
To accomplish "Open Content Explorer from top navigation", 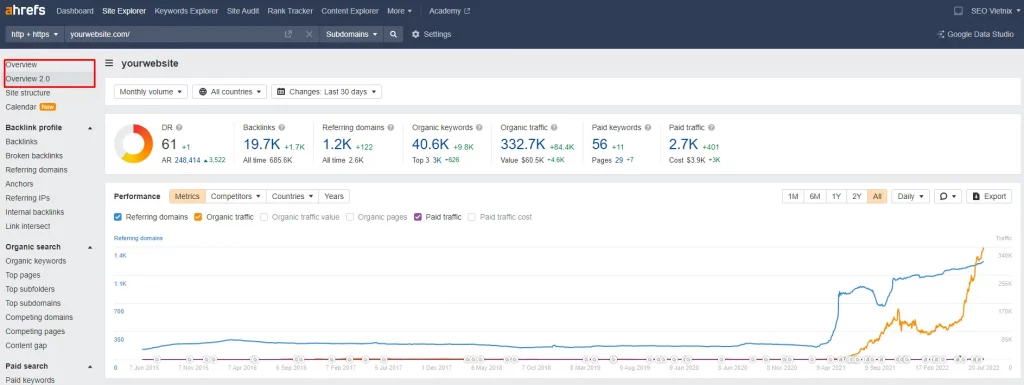I will coord(350,11).
